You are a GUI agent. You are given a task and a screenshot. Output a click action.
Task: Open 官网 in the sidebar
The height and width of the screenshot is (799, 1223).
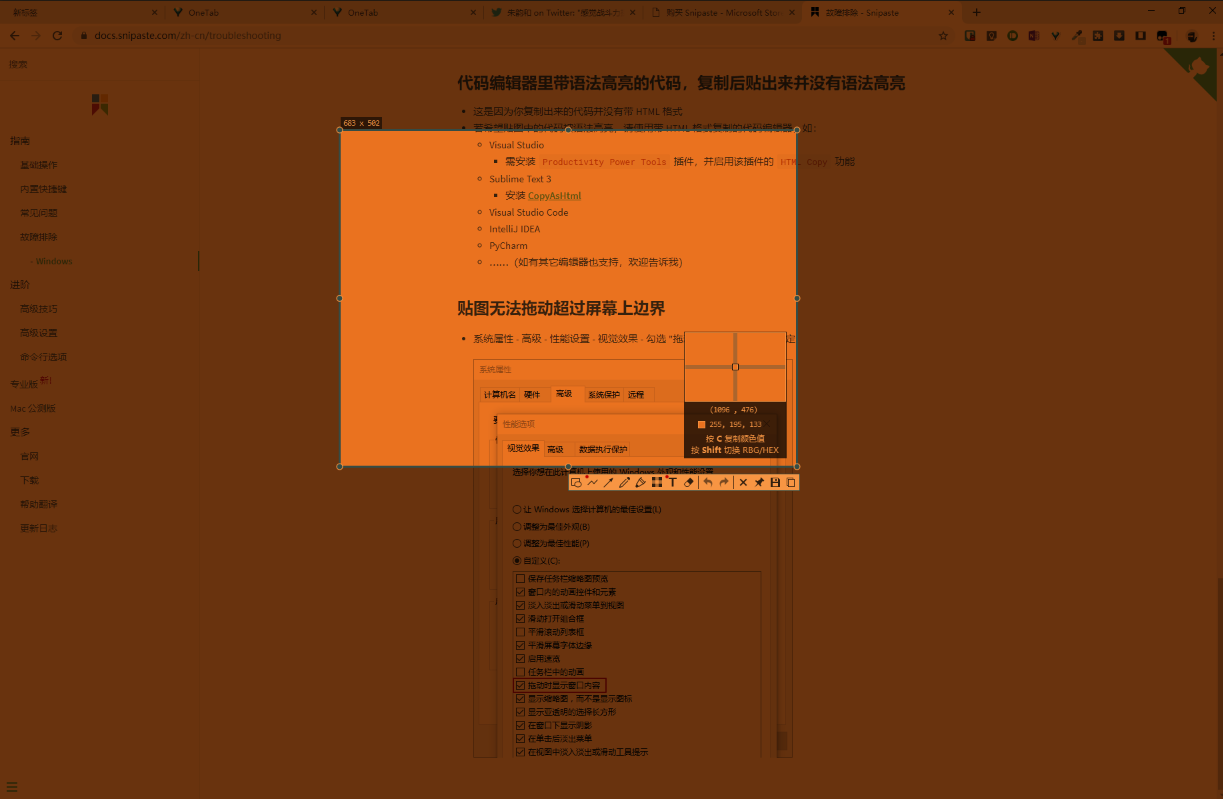(30, 456)
